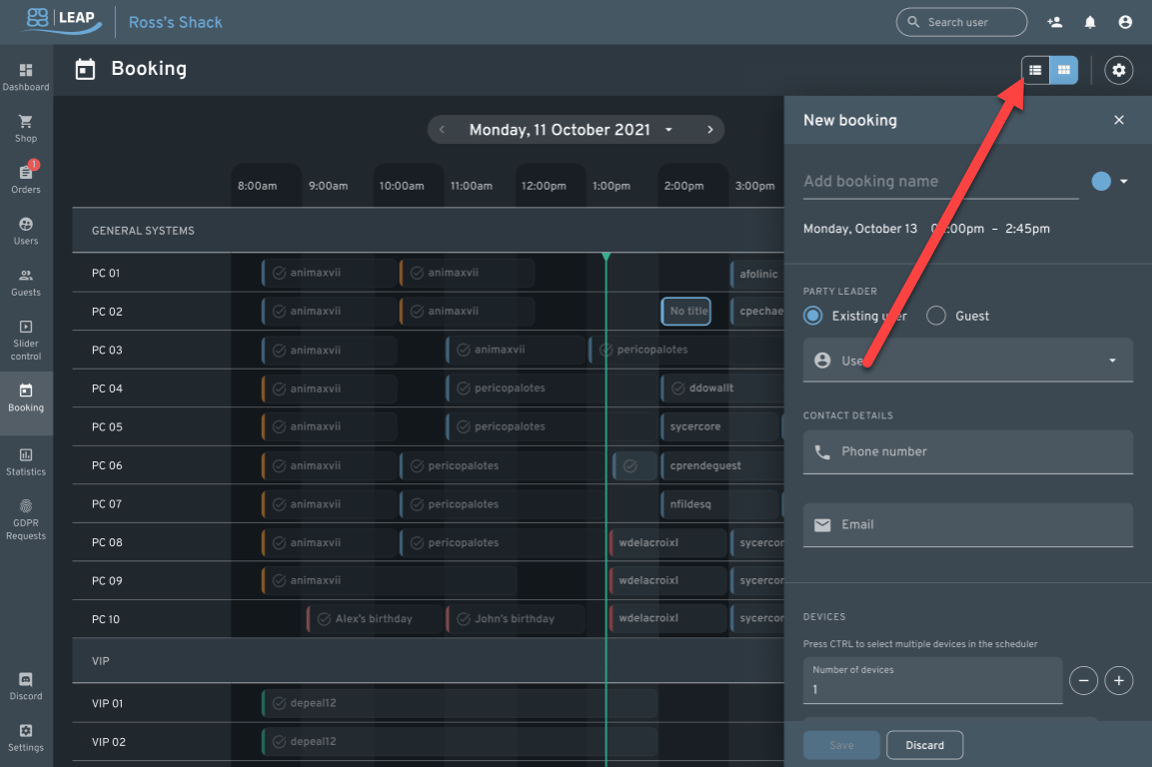Open the GDPR Requests section
The image size is (1152, 767).
click(x=26, y=517)
